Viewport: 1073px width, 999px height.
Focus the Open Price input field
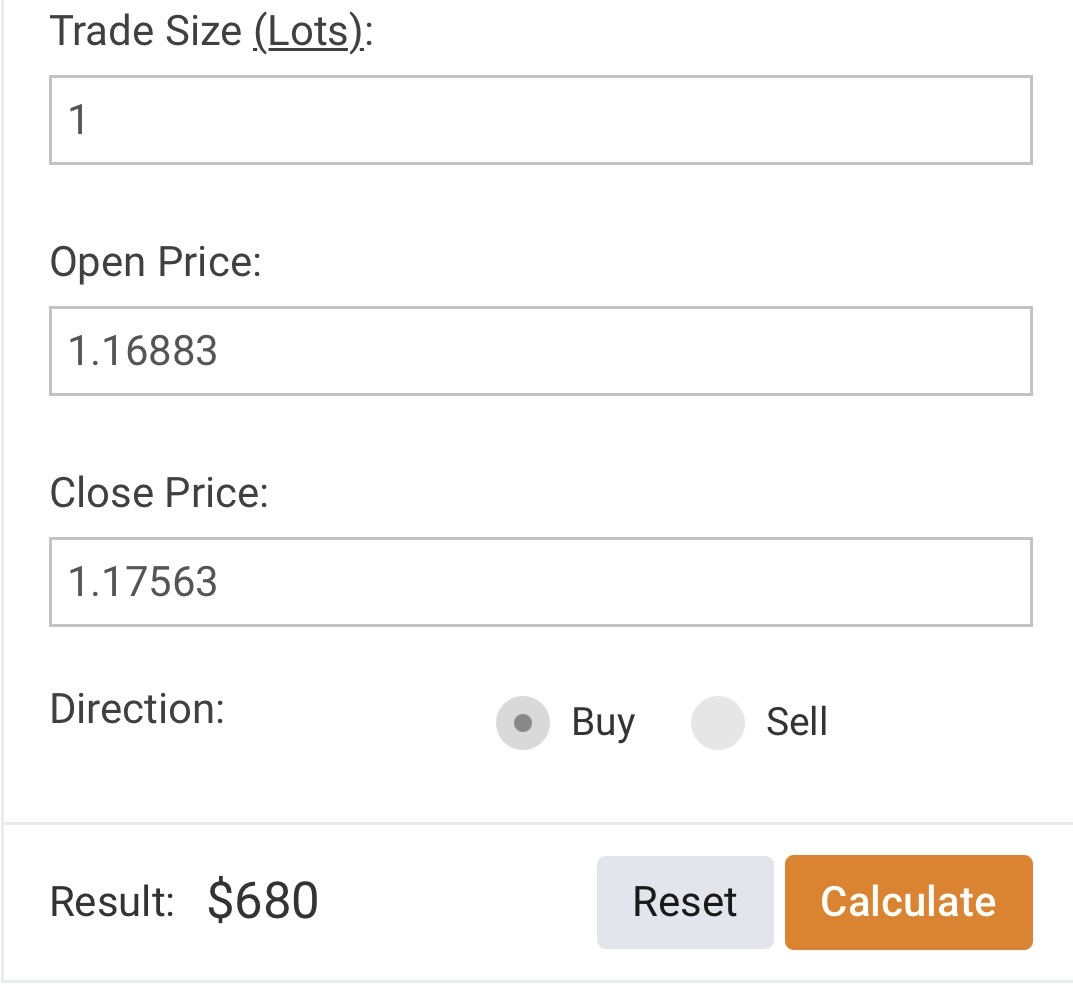pyautogui.click(x=540, y=351)
